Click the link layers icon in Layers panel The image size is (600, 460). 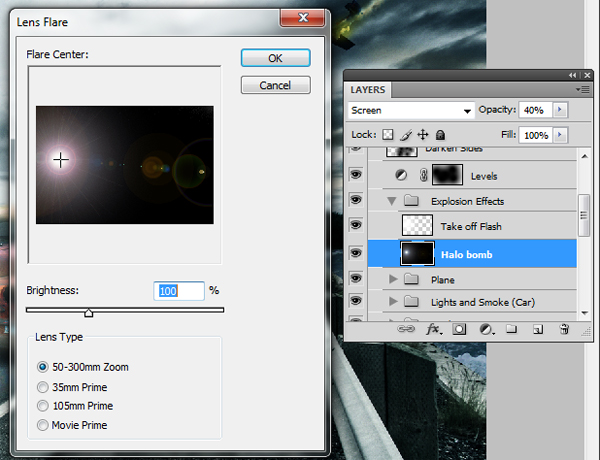(x=406, y=329)
